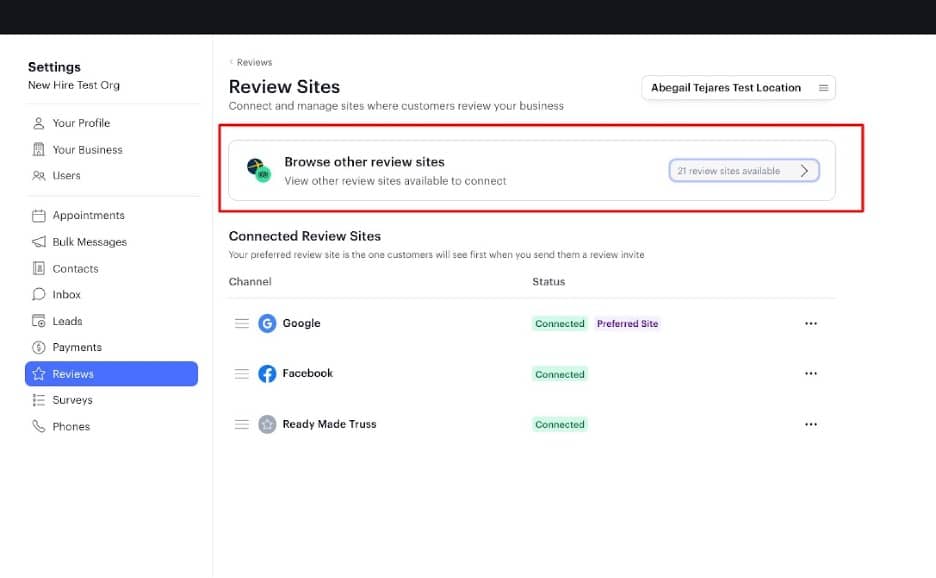Open the 21 review sites available button

[x=744, y=171]
